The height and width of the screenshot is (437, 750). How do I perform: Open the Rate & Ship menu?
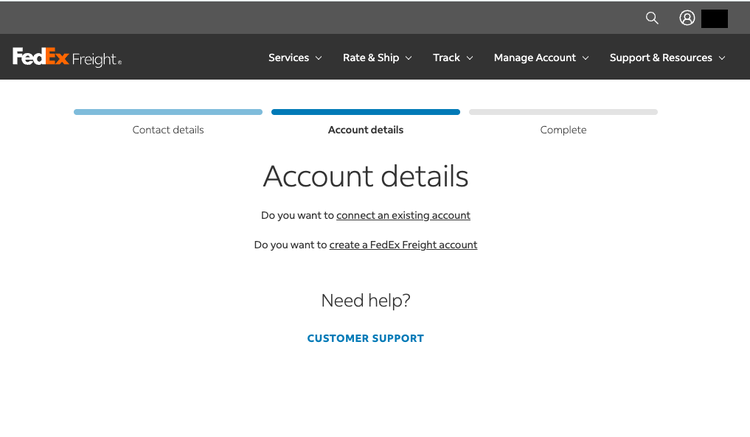point(377,58)
